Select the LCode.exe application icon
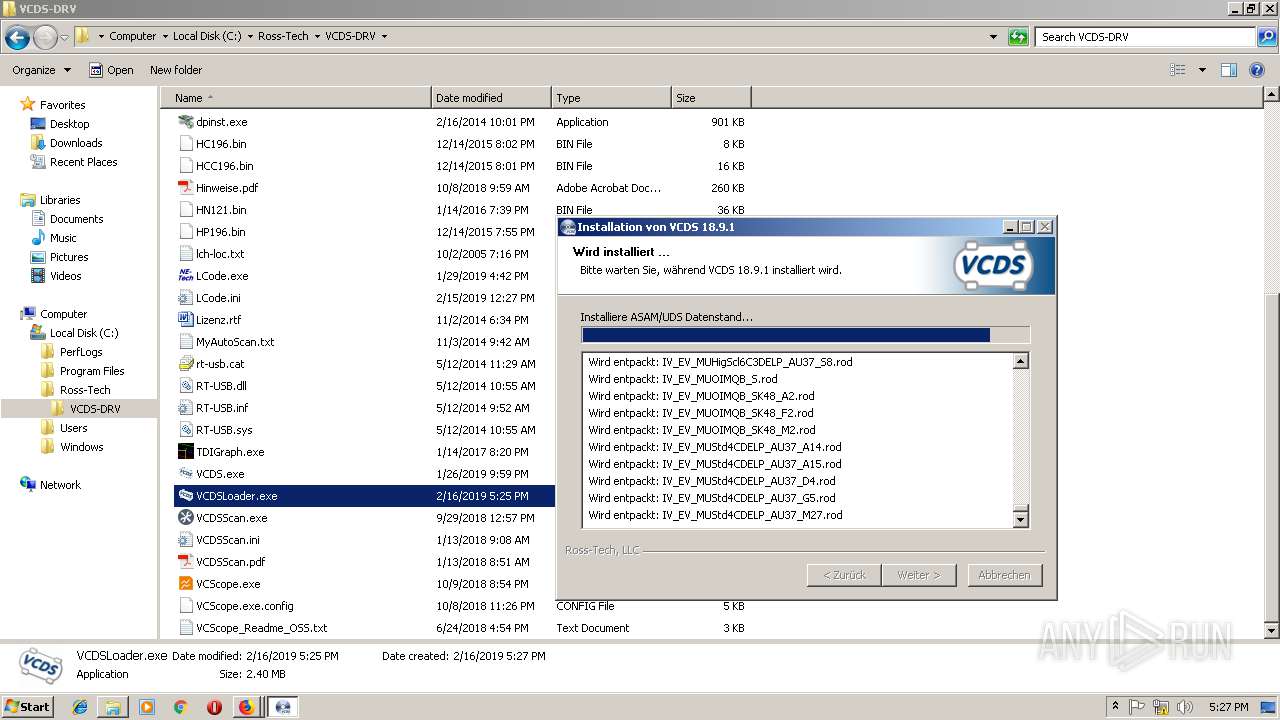Screen dimensions: 1280x720 tap(185, 276)
